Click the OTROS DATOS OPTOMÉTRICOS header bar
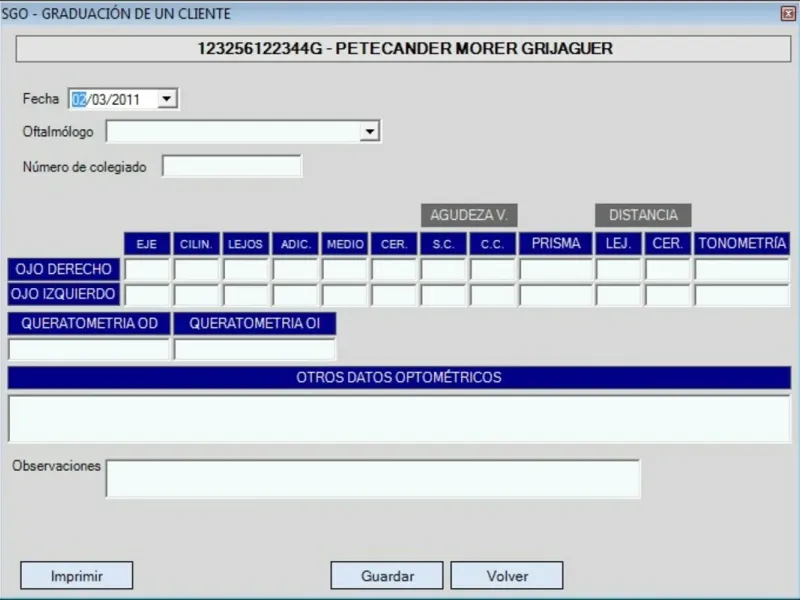 tap(399, 377)
